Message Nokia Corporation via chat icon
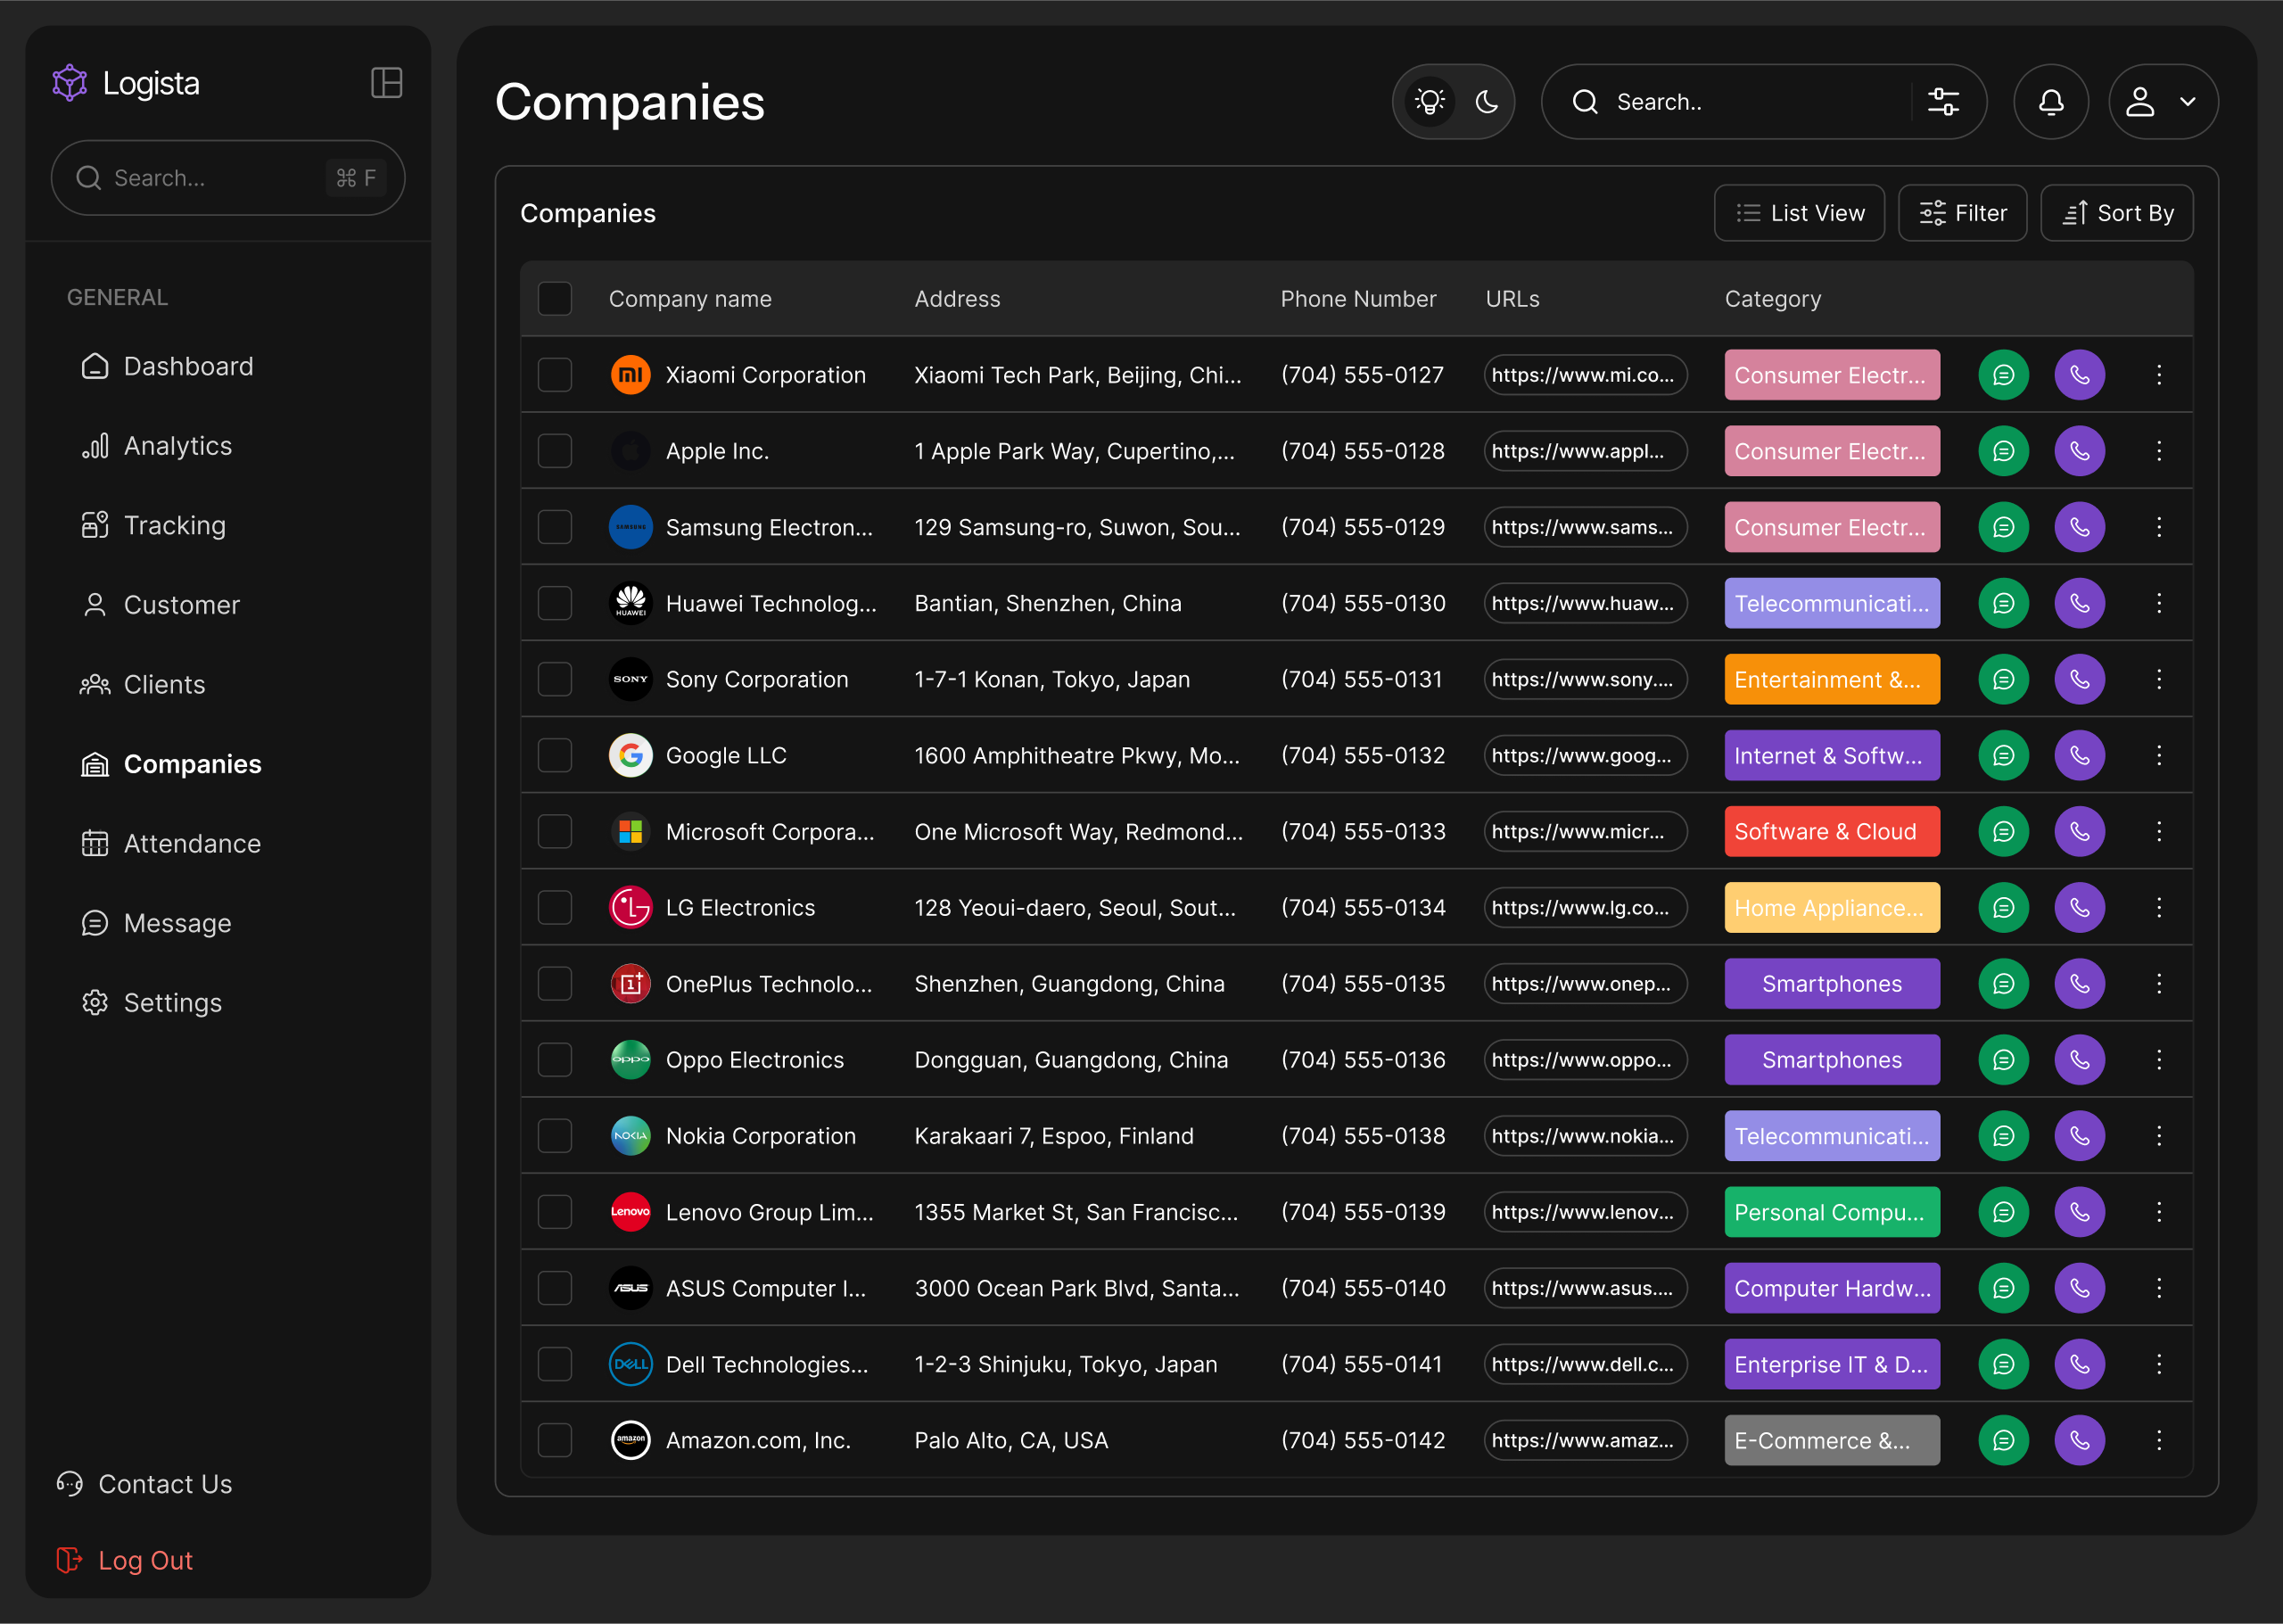The width and height of the screenshot is (2283, 1624). click(2003, 1136)
